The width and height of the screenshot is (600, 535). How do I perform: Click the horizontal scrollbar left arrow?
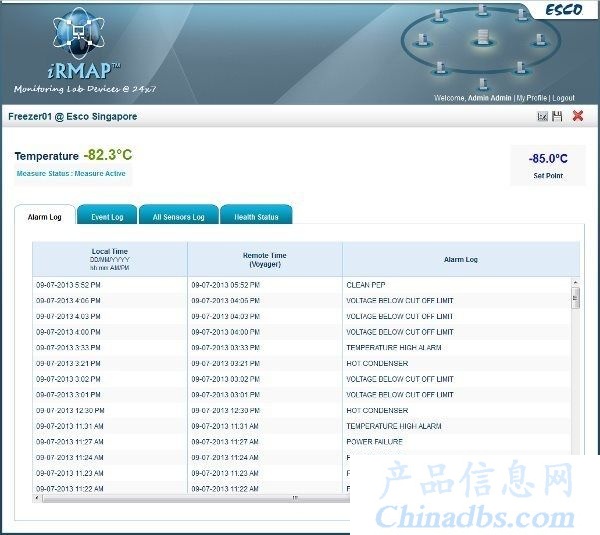click(37, 498)
